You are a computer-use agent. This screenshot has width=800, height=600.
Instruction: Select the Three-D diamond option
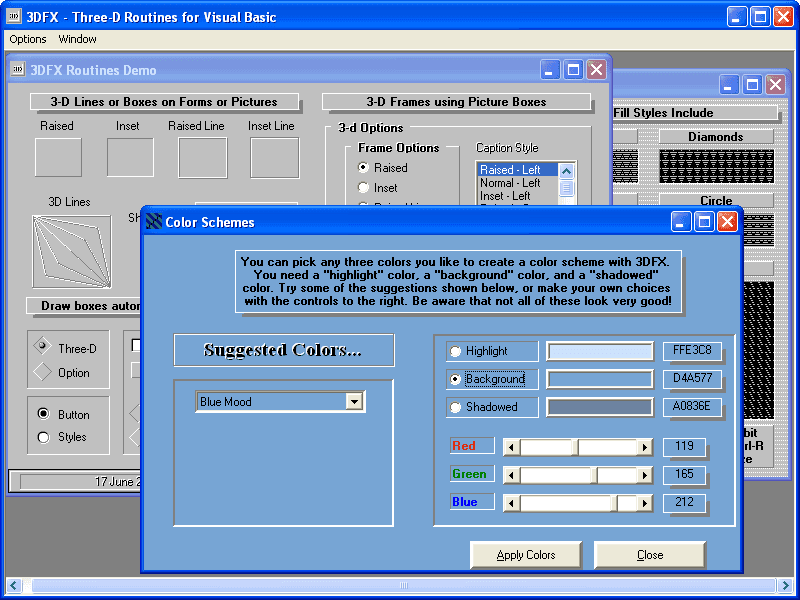pyautogui.click(x=42, y=346)
